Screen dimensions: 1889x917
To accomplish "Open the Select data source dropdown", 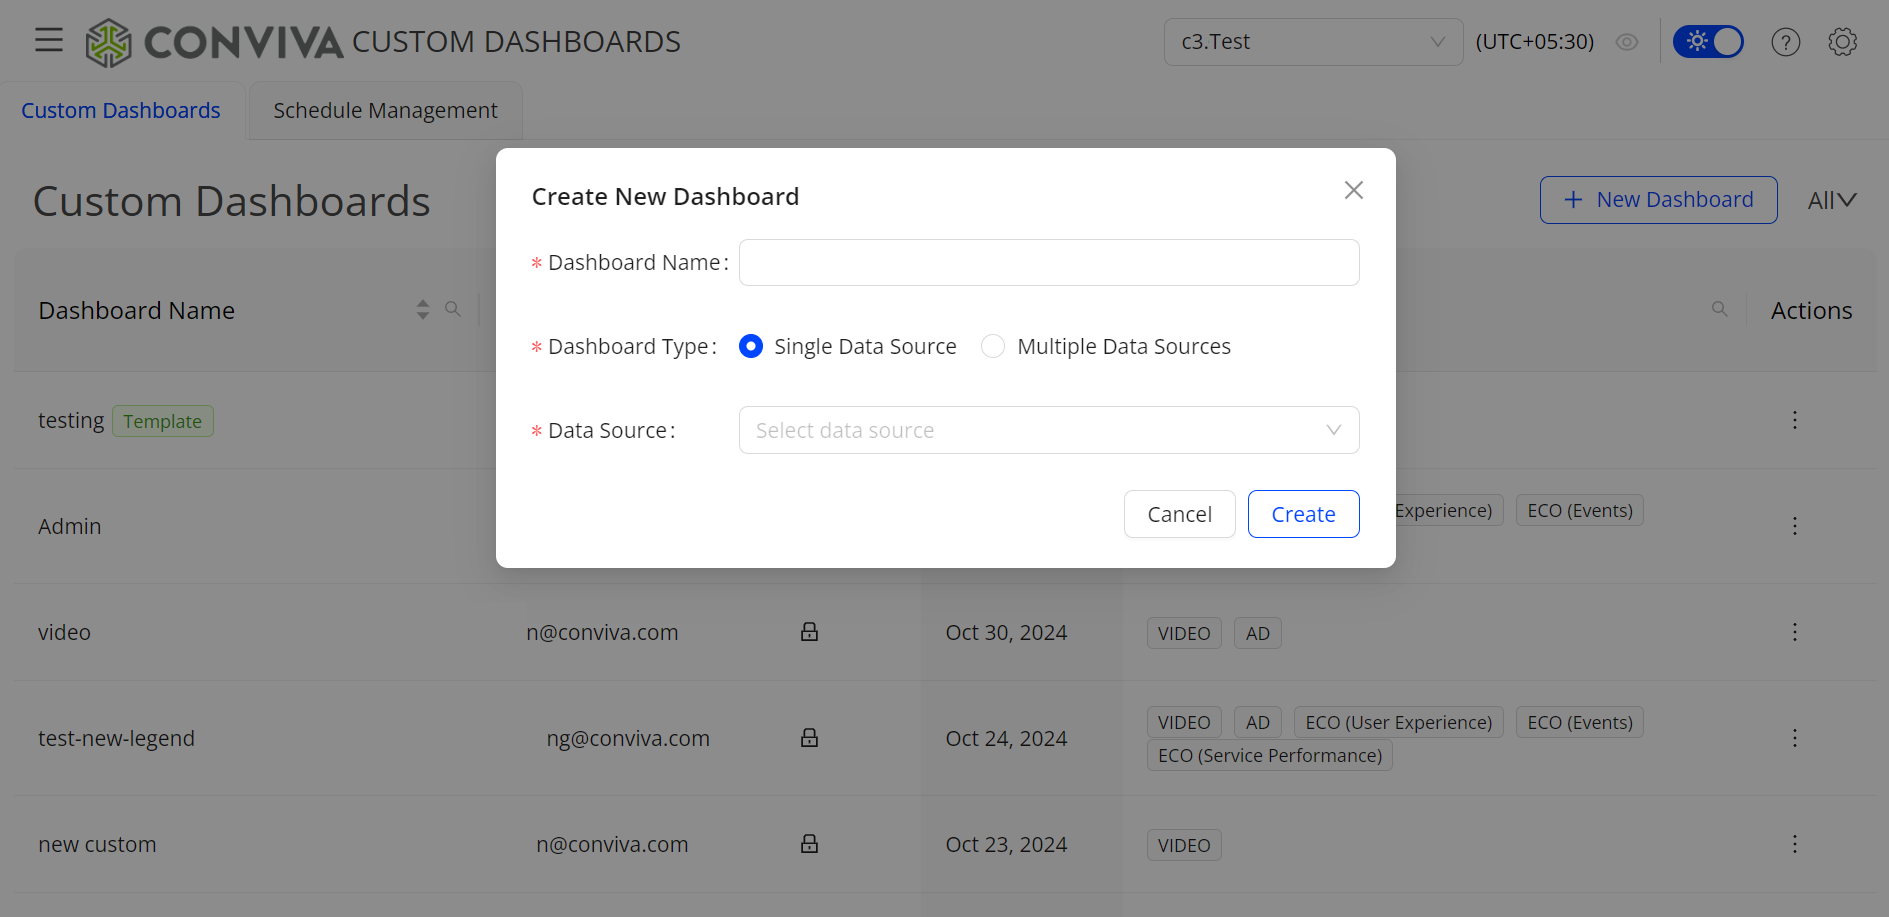I will (x=1048, y=430).
